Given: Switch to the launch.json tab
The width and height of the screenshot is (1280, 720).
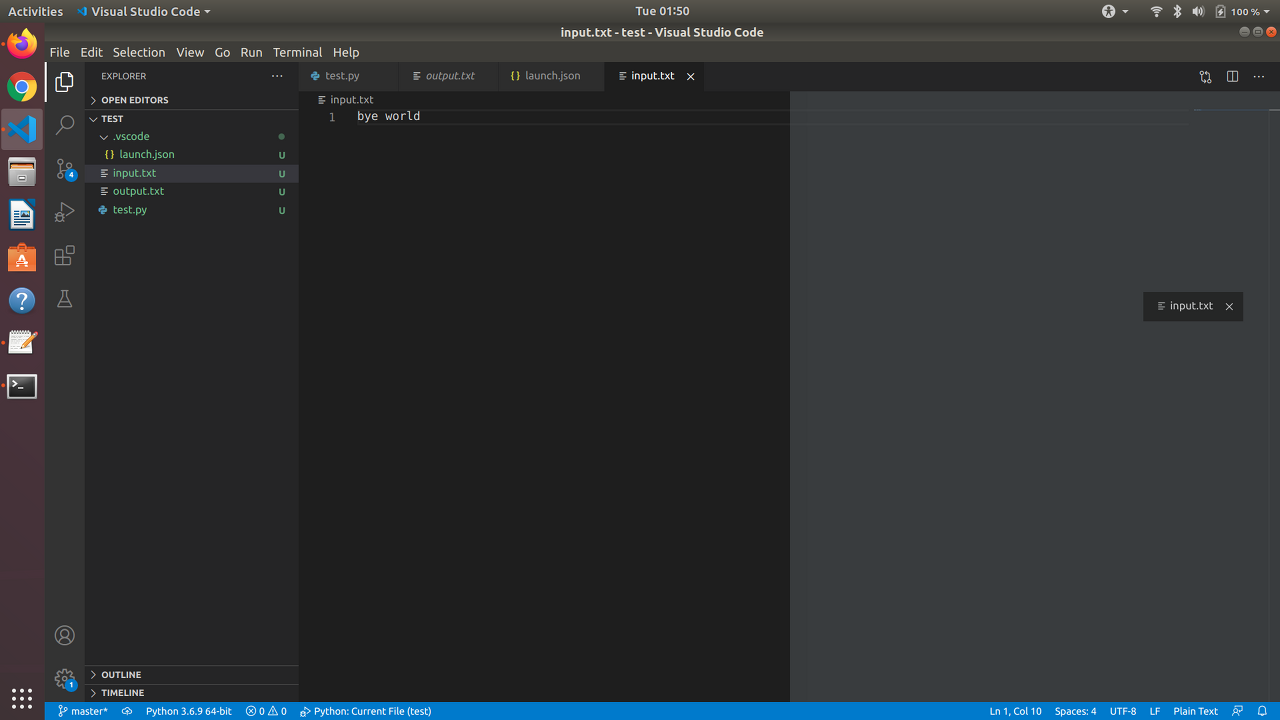Looking at the screenshot, I should (x=551, y=76).
